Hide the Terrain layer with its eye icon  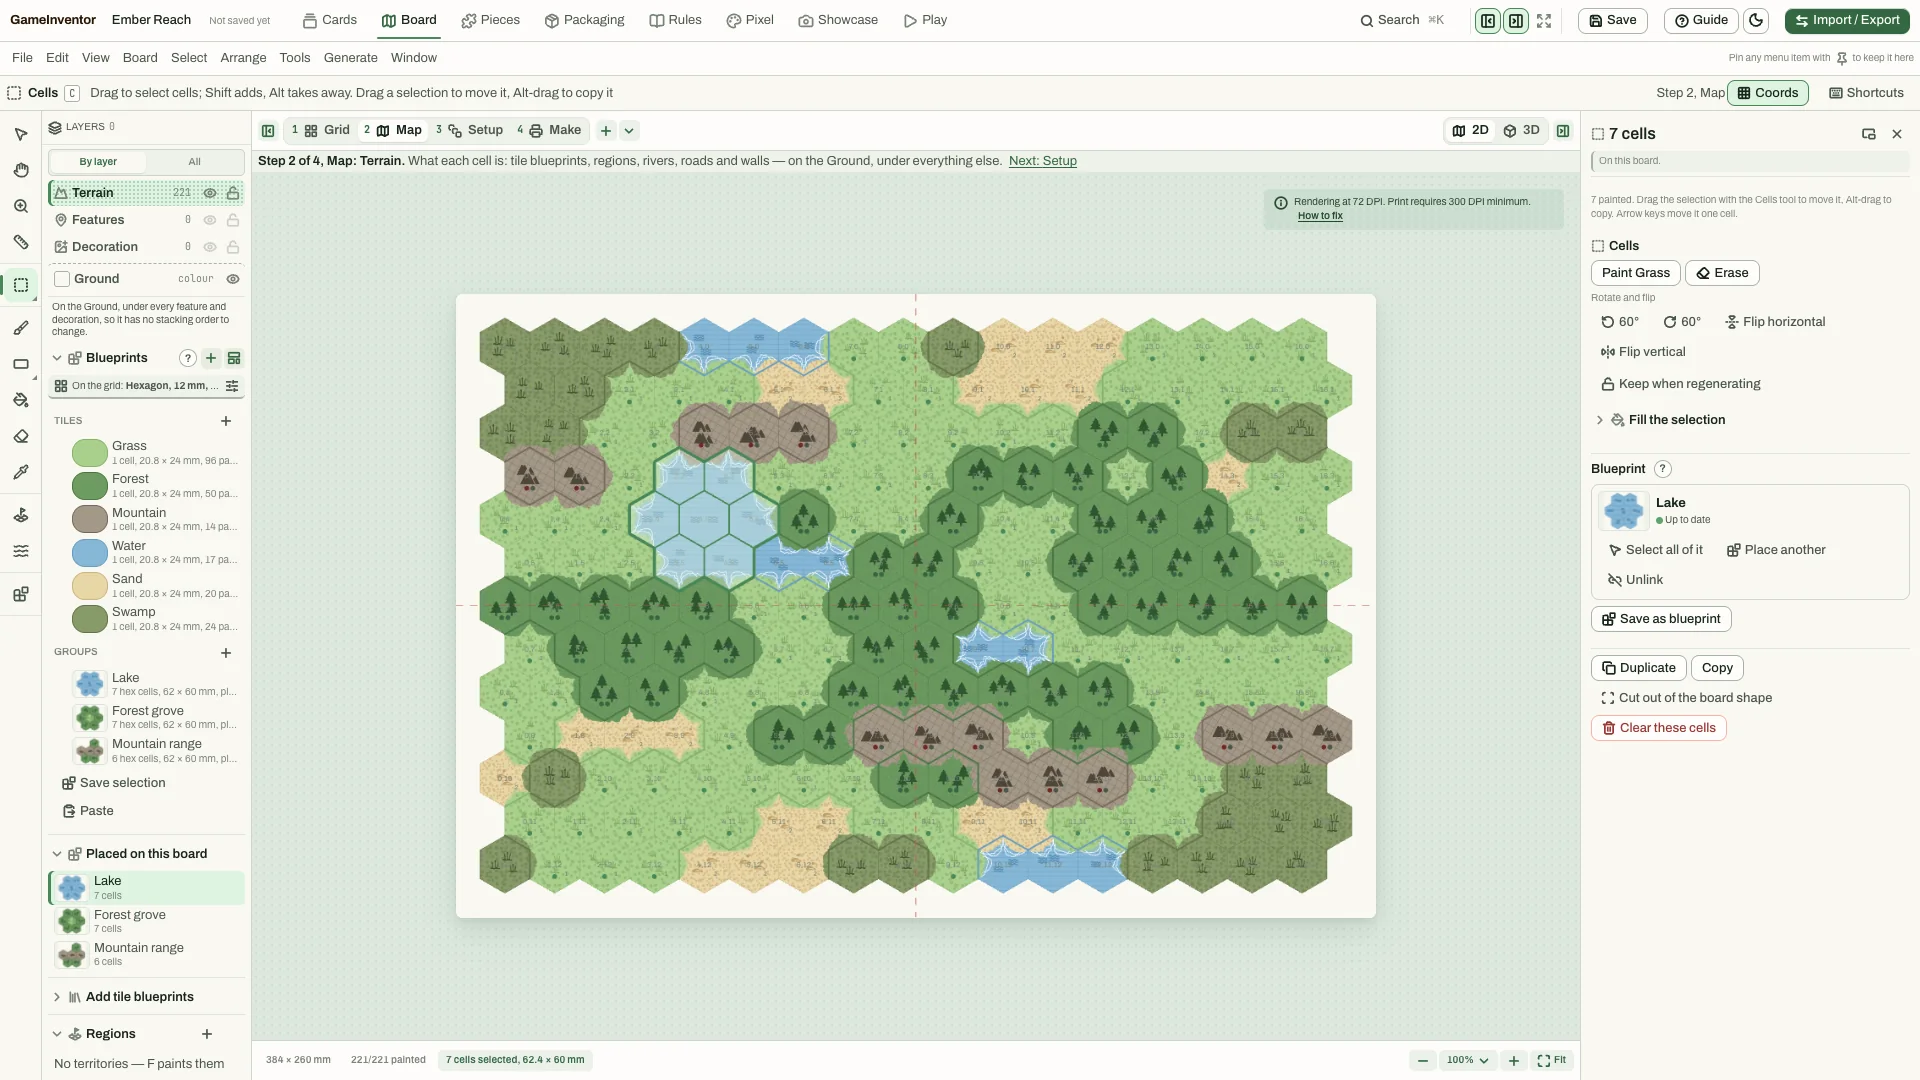pyautogui.click(x=210, y=193)
